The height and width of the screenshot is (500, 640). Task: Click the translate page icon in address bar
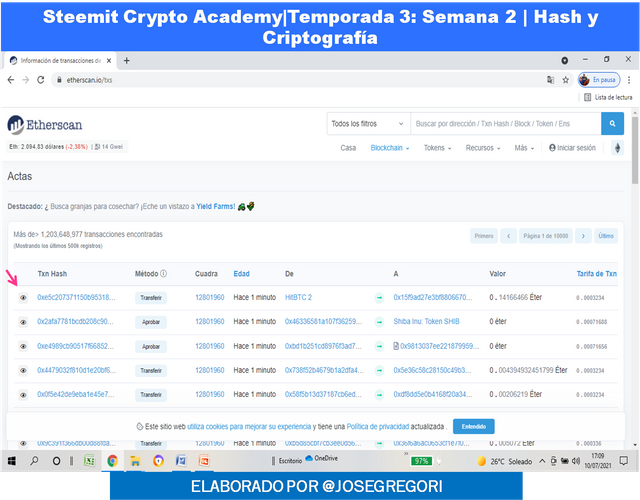click(551, 80)
